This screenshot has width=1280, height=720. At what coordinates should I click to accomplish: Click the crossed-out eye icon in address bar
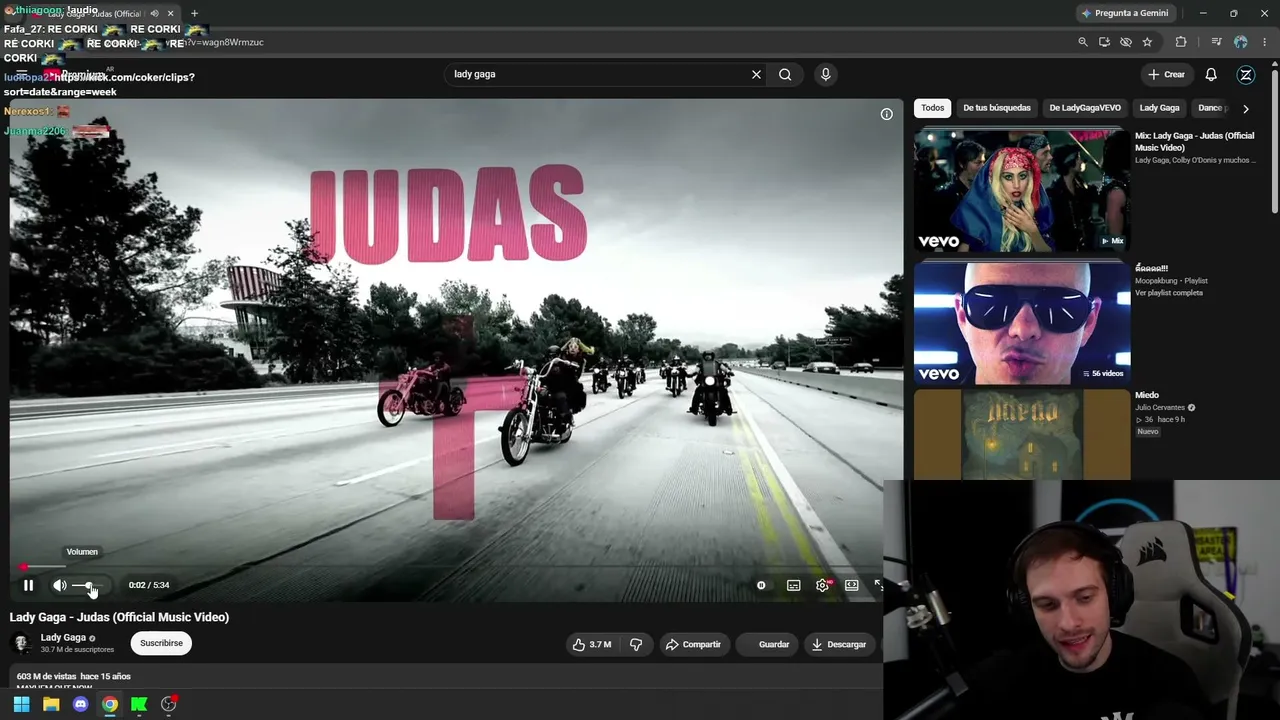point(1126,42)
